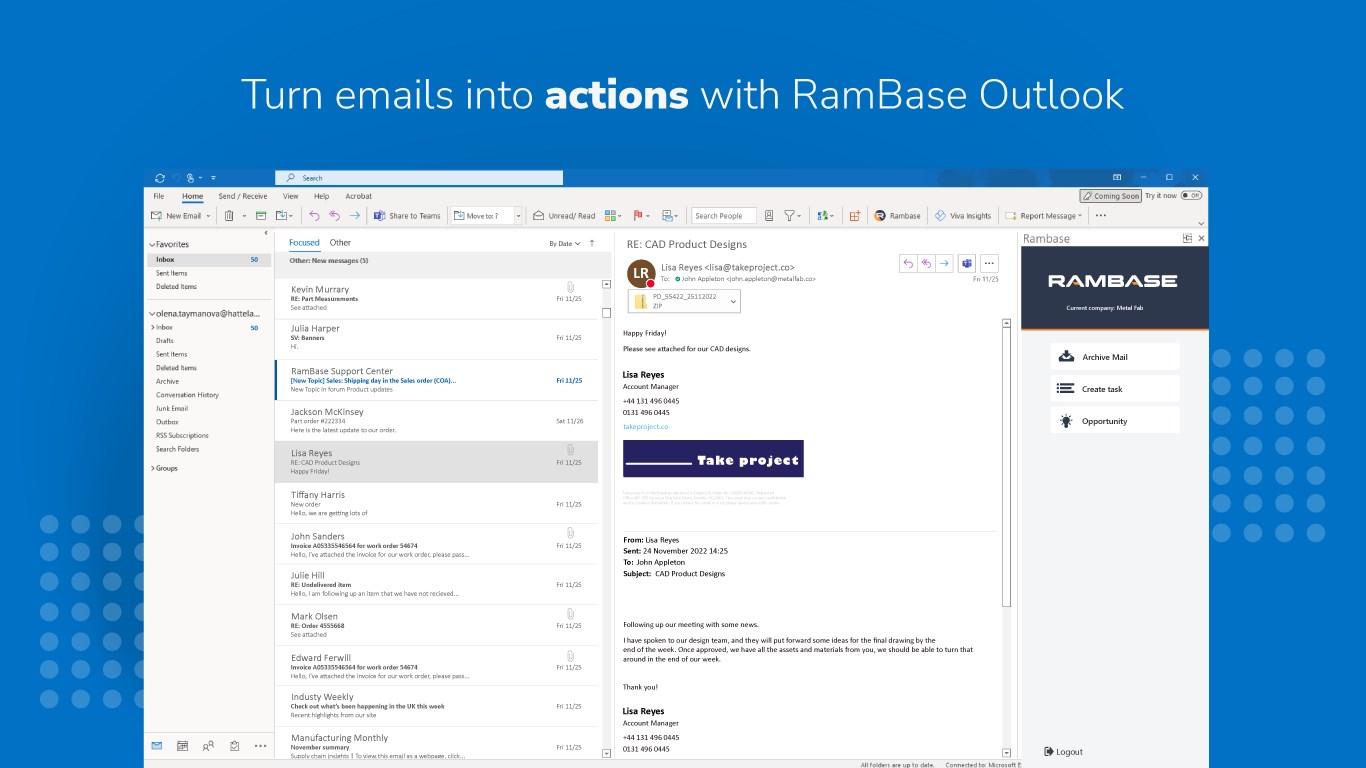Viewport: 1366px width, 768px height.
Task: Expand the Groups folder
Action: [152, 468]
